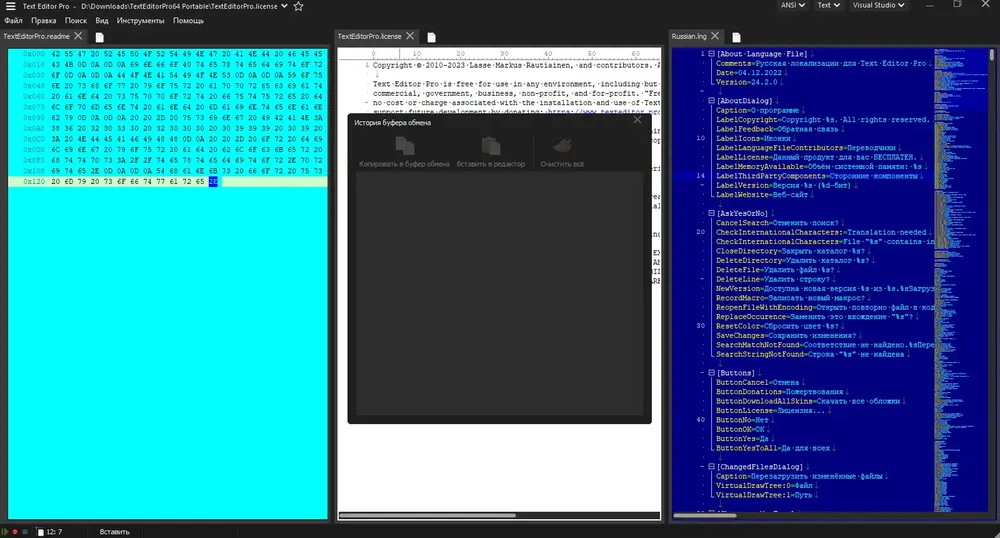
Task: Close the TextEditorPro.license tab
Action: [x=410, y=36]
